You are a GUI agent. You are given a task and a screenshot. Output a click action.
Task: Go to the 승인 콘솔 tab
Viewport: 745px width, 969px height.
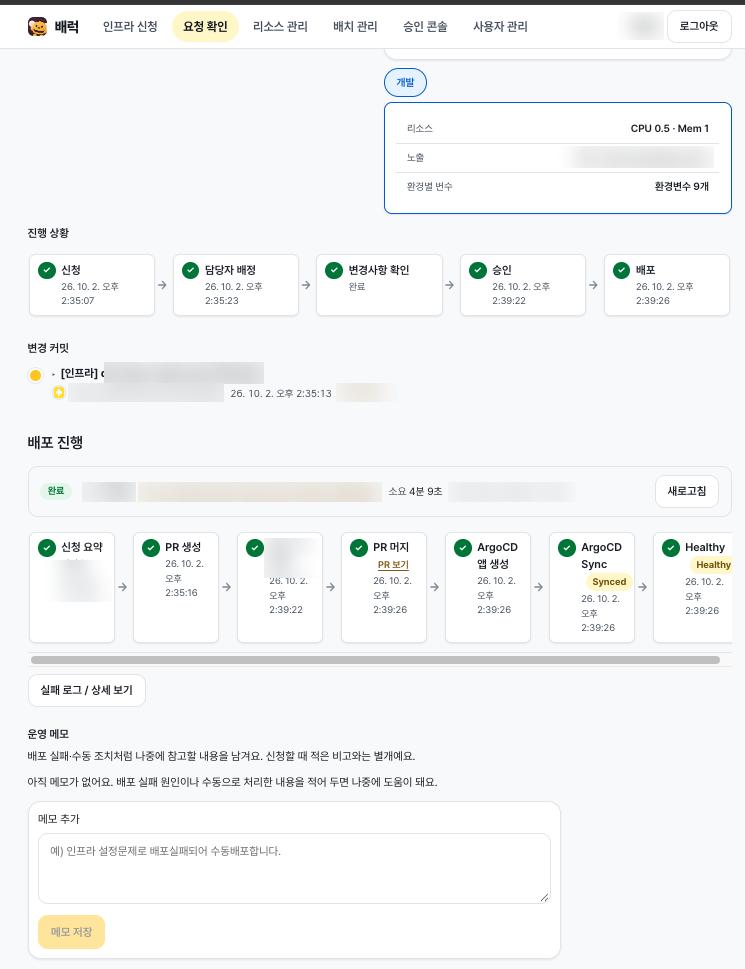[425, 27]
